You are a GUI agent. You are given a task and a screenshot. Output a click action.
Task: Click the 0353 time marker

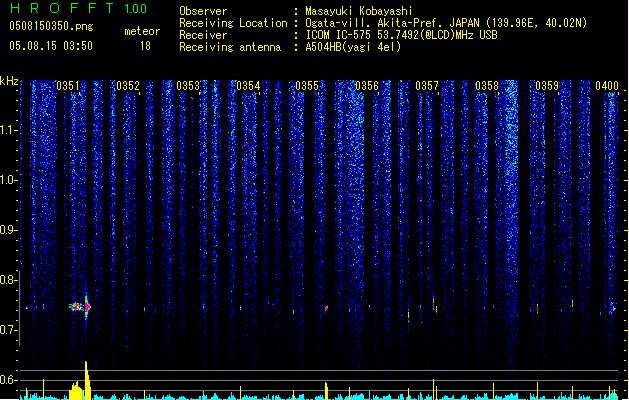[188, 86]
